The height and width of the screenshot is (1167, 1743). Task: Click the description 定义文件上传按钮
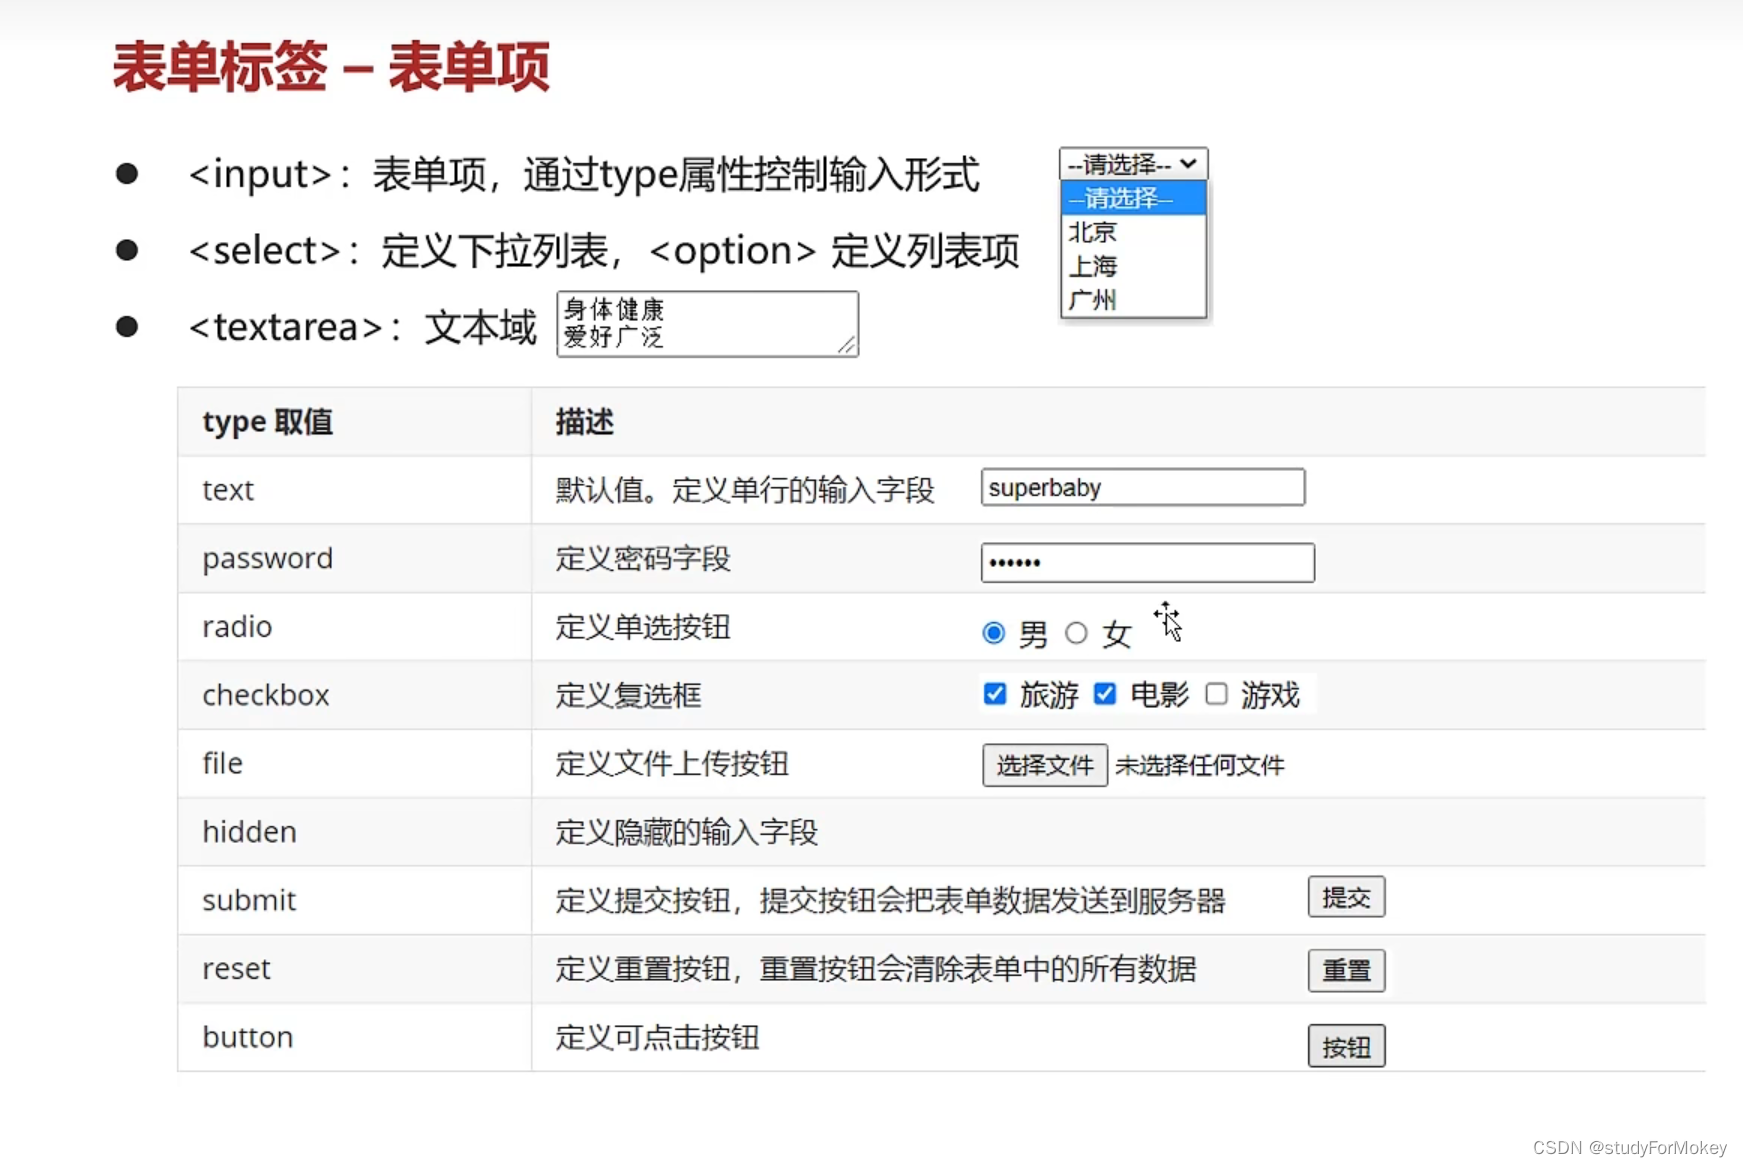(672, 764)
